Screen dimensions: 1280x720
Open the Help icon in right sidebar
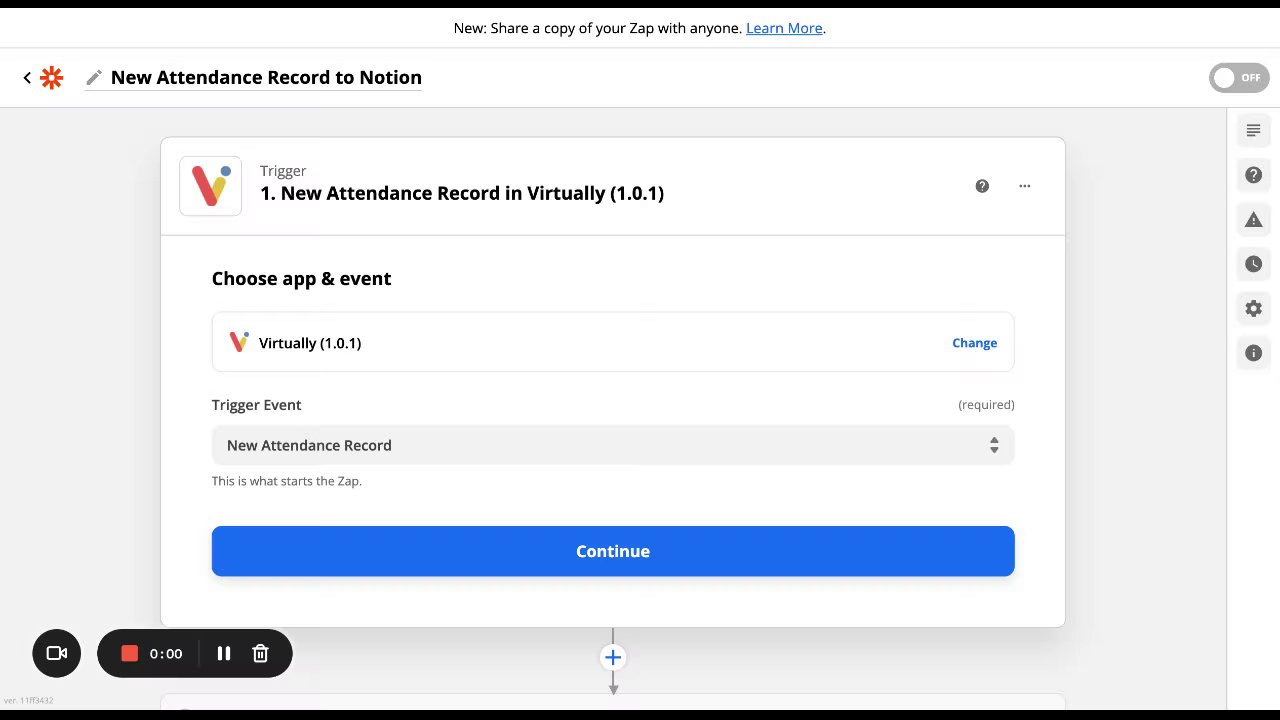[1253, 175]
